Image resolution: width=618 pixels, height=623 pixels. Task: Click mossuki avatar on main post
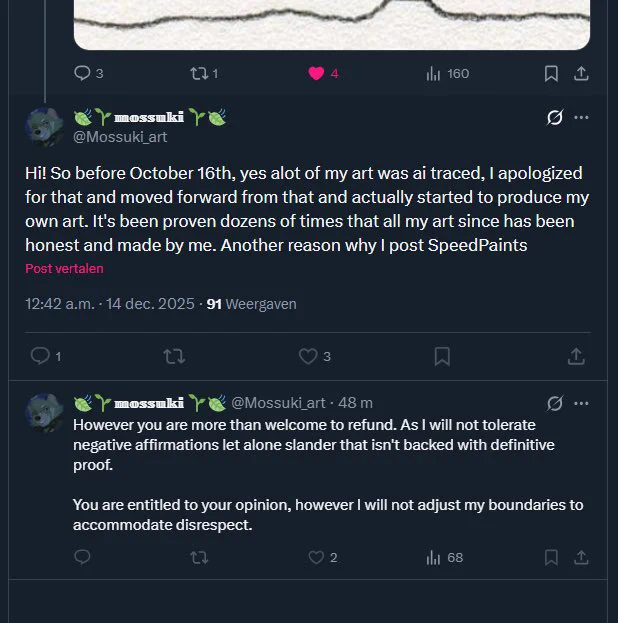45,127
